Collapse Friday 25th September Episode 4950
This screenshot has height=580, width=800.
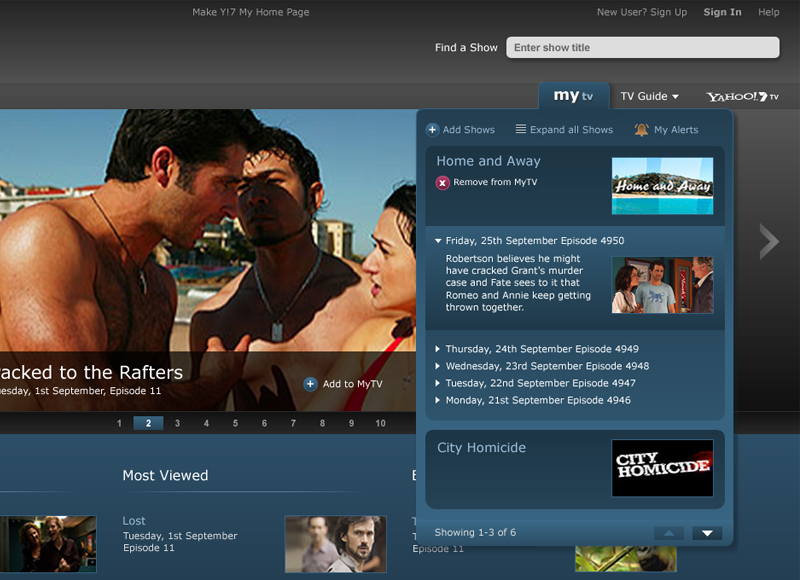click(437, 240)
